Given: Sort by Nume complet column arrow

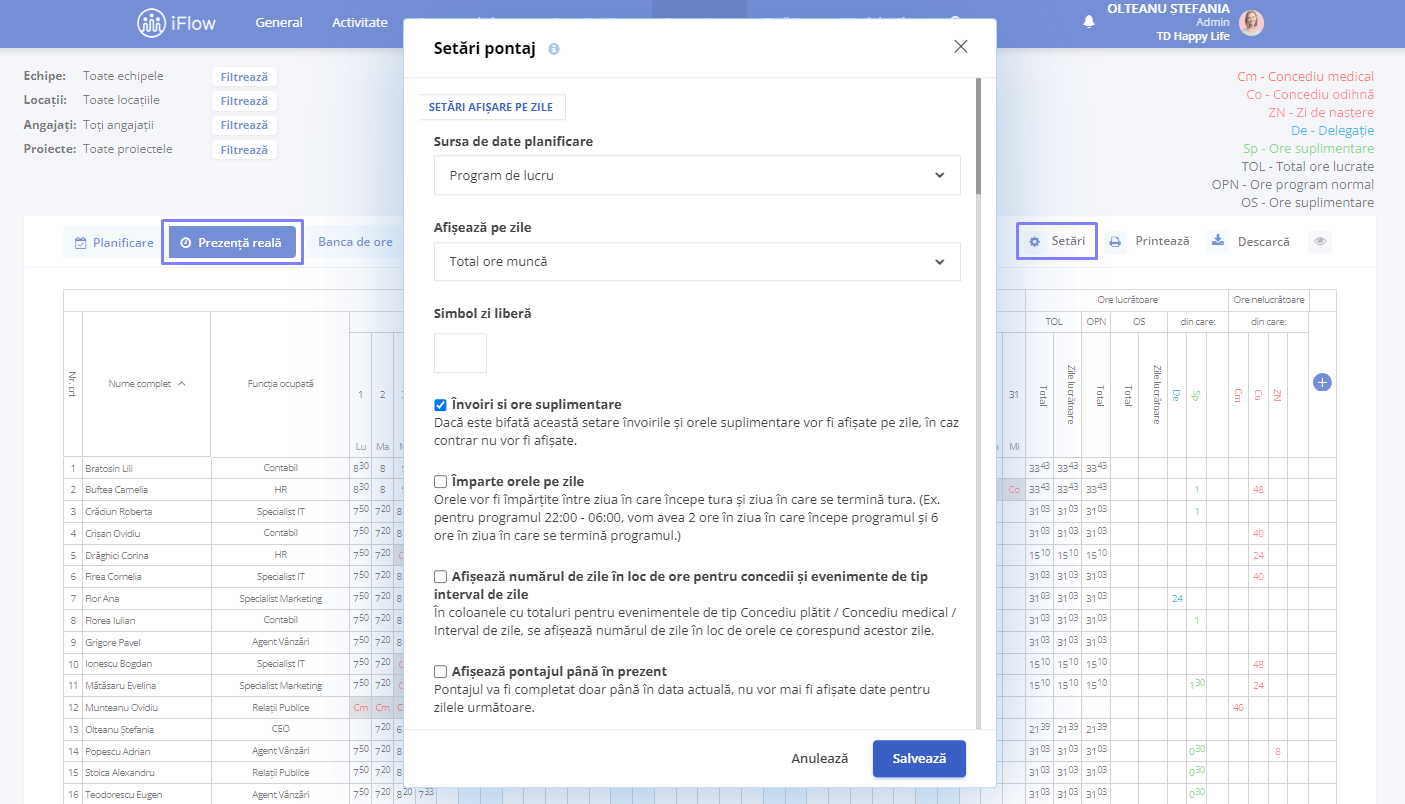Looking at the screenshot, I should (181, 383).
